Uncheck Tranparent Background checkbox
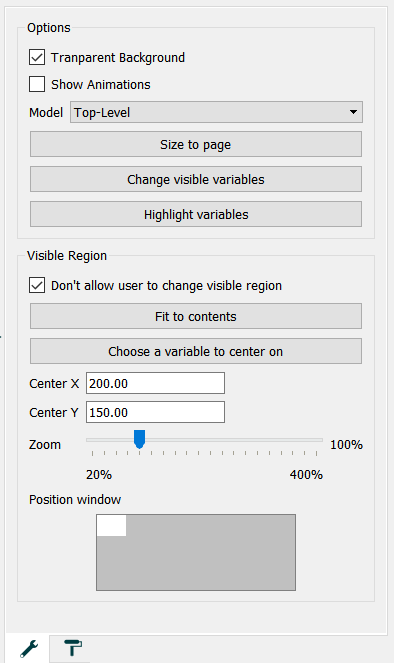Screen dimensions: 394x663 click(x=37, y=57)
